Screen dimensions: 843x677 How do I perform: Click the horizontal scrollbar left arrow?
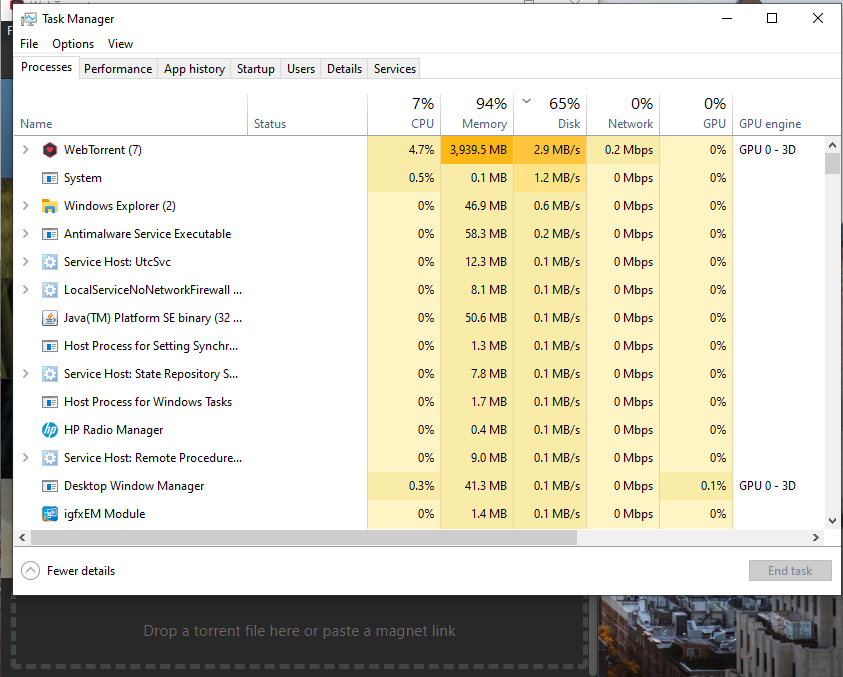tap(22, 537)
